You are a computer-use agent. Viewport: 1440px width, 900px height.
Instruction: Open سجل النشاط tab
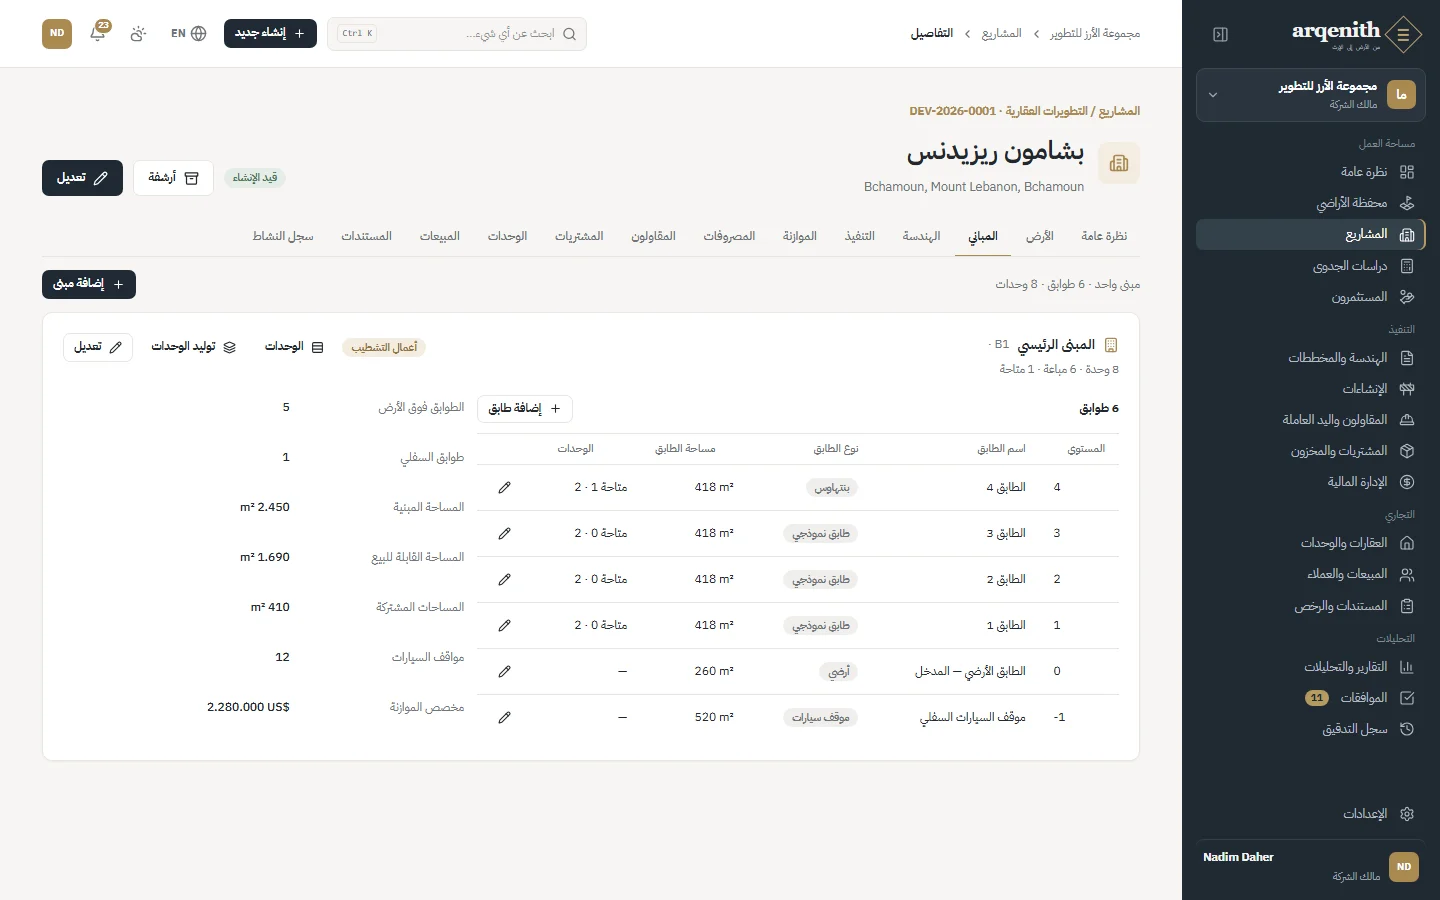click(x=283, y=237)
